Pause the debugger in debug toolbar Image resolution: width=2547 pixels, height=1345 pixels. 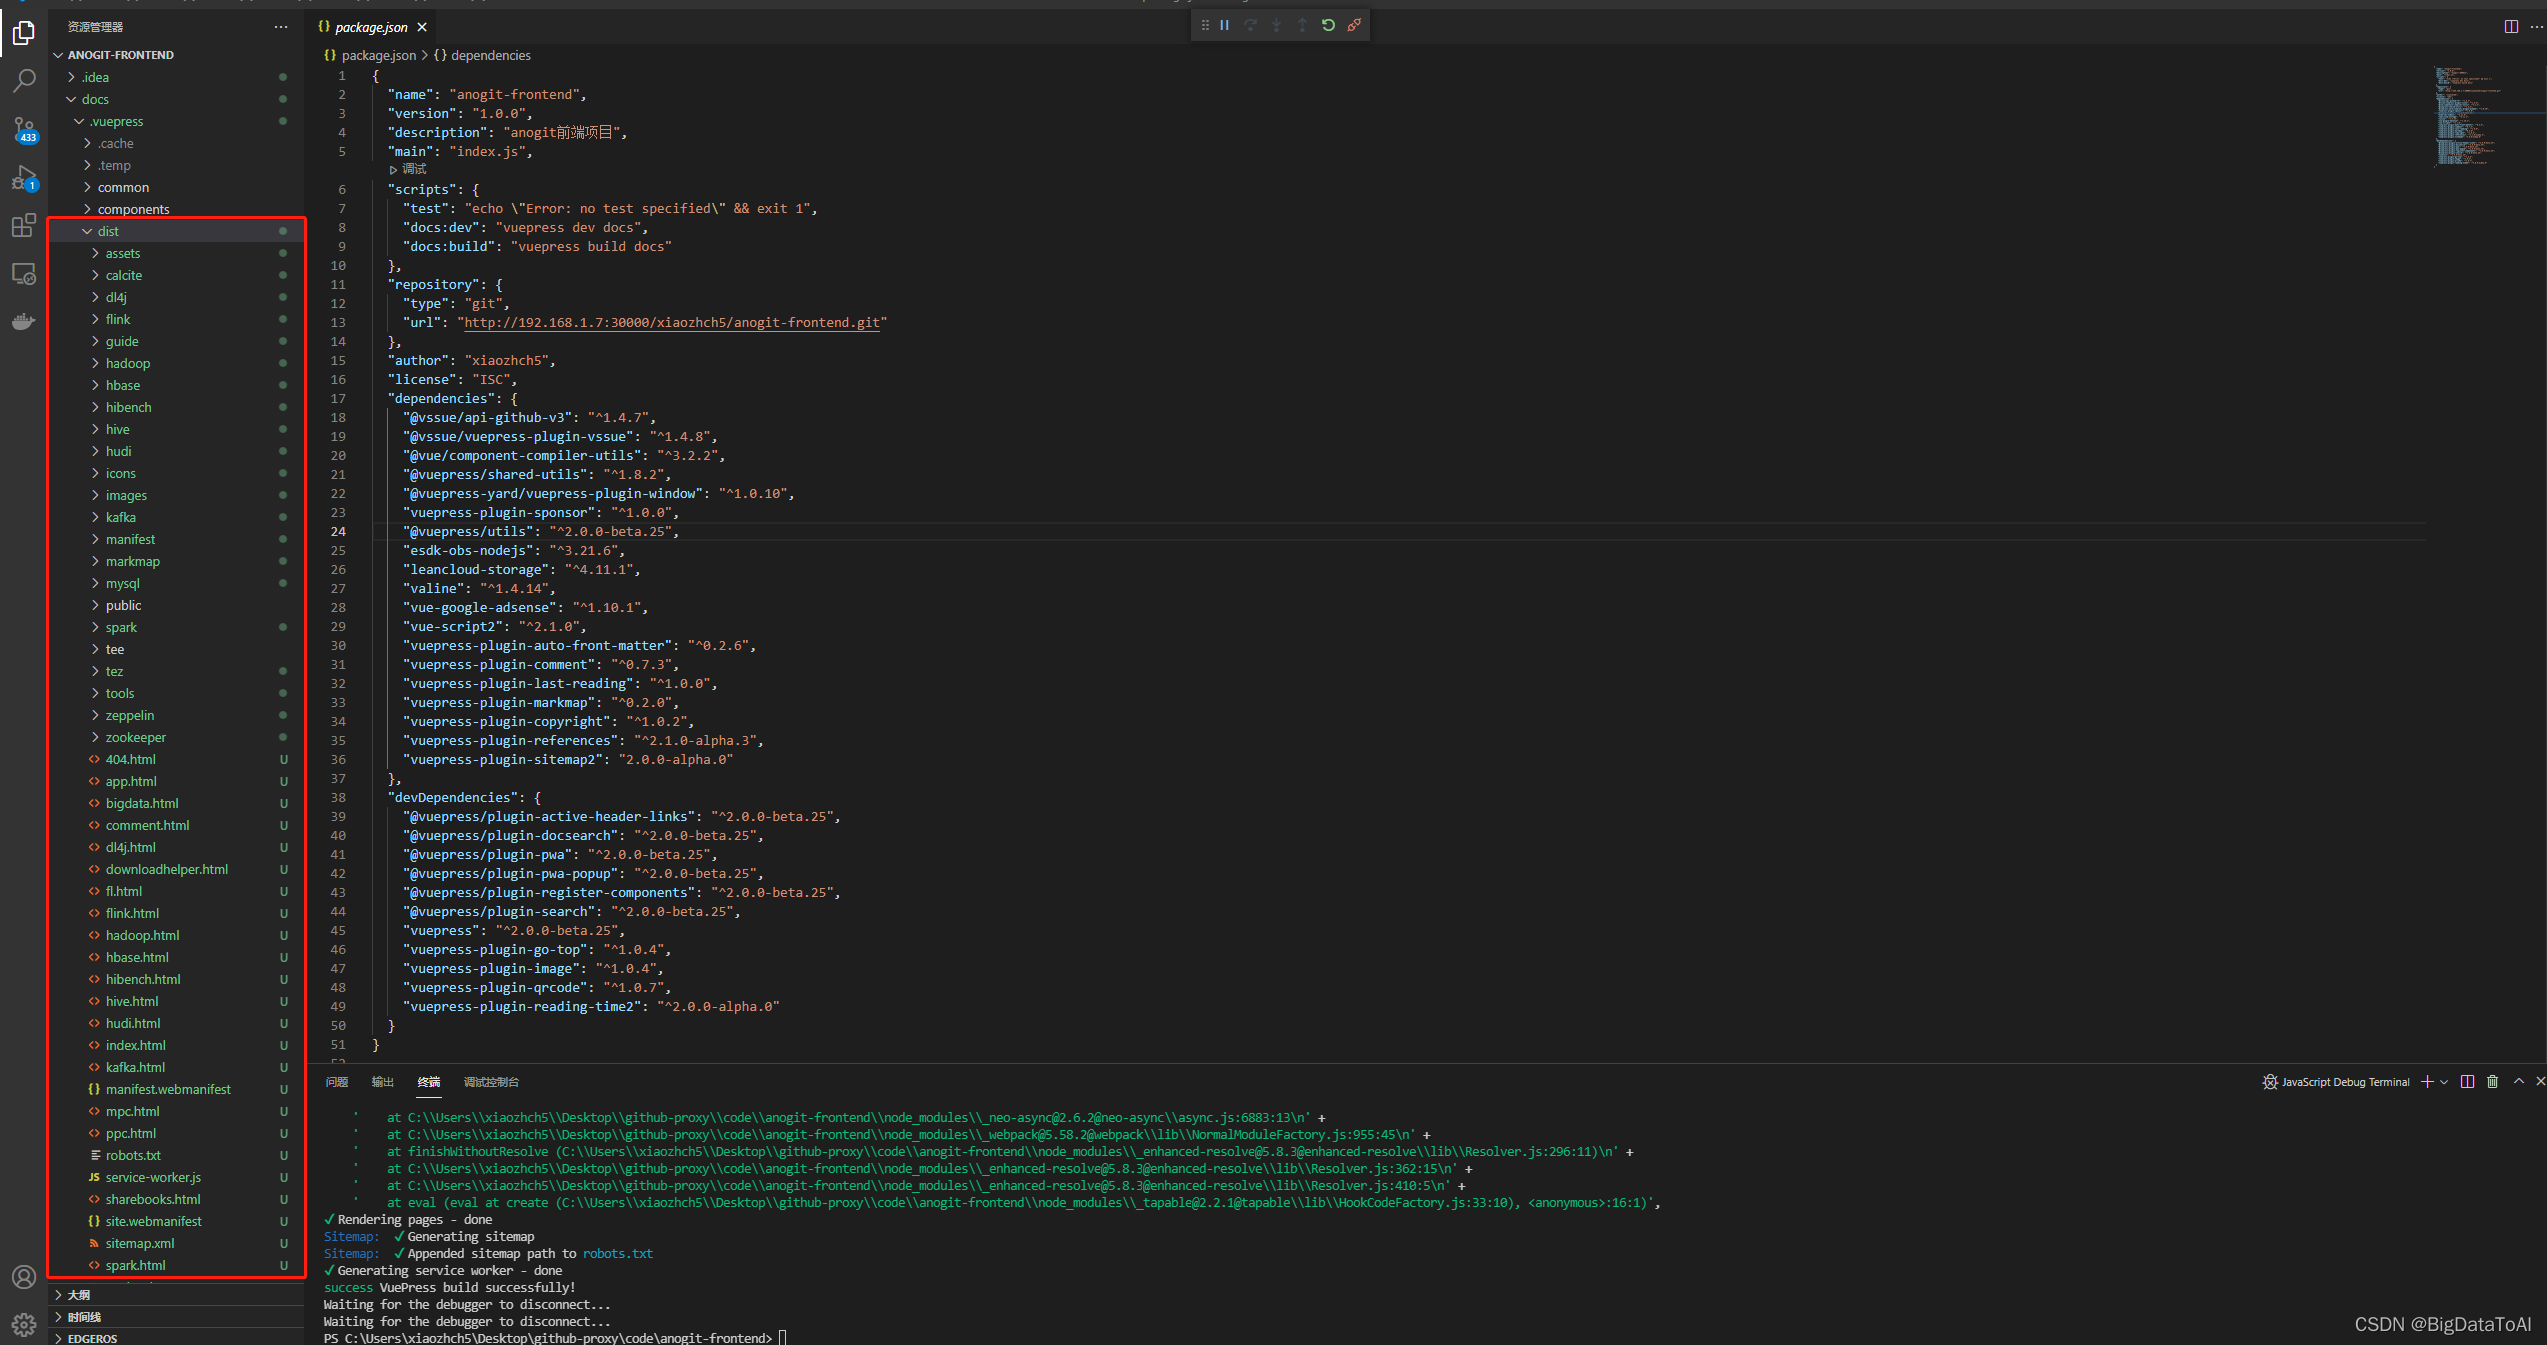[x=1225, y=26]
